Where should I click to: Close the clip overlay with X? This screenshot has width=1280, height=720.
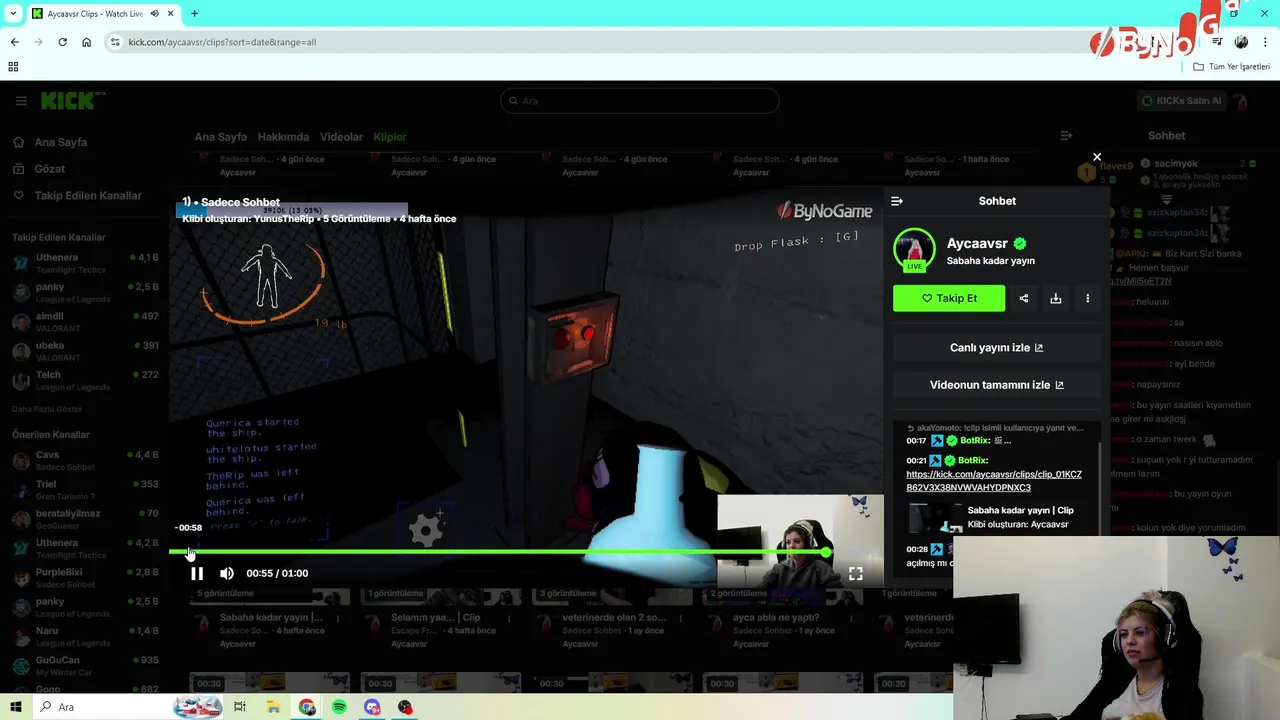[x=1097, y=157]
